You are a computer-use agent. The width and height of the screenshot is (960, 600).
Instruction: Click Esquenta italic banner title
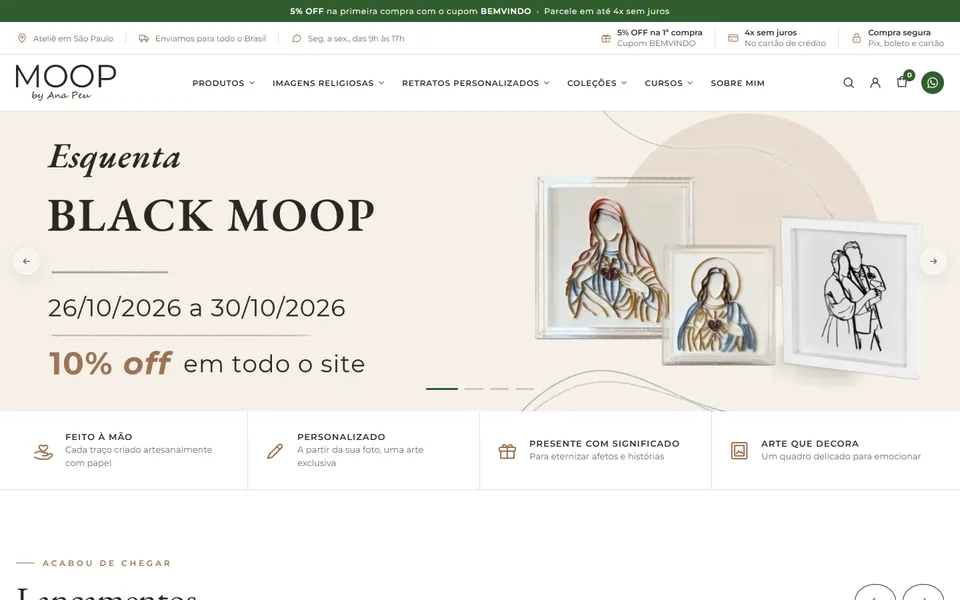(114, 157)
